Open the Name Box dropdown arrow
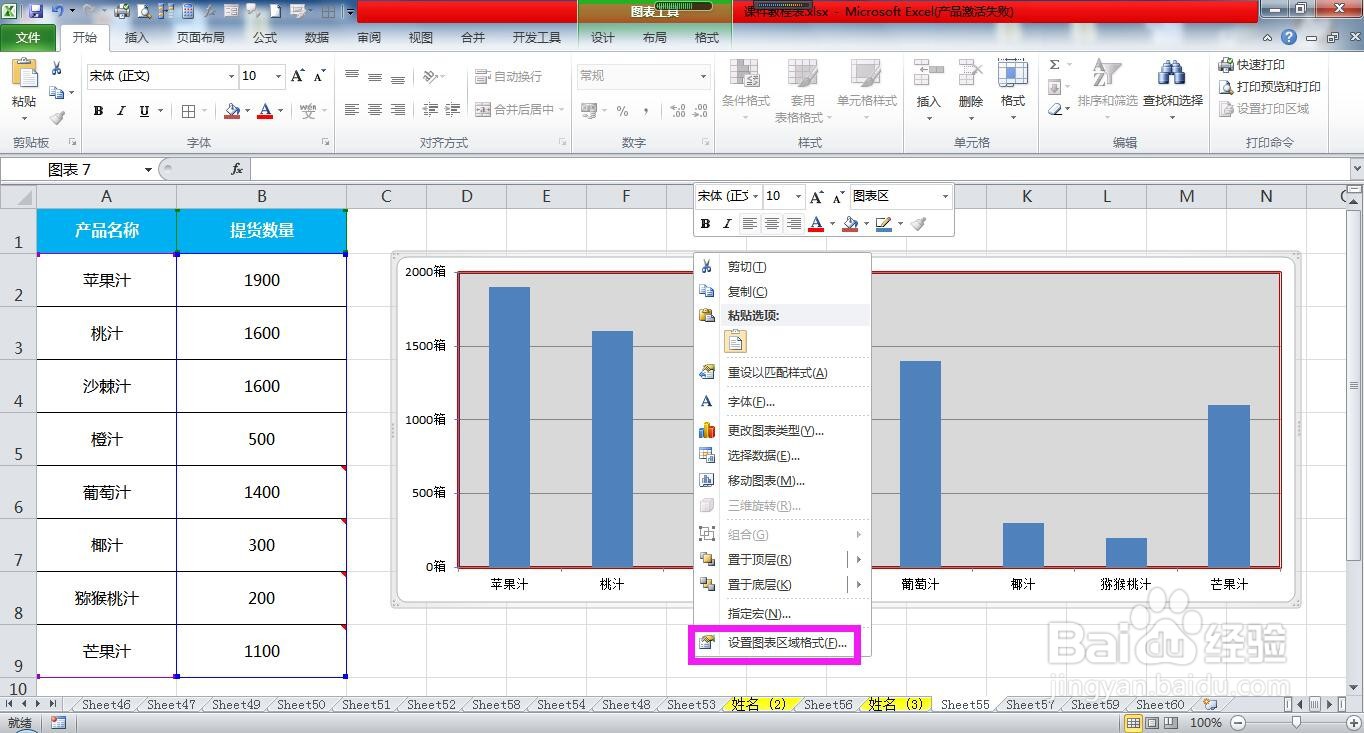The height and width of the screenshot is (733, 1364). (x=148, y=170)
